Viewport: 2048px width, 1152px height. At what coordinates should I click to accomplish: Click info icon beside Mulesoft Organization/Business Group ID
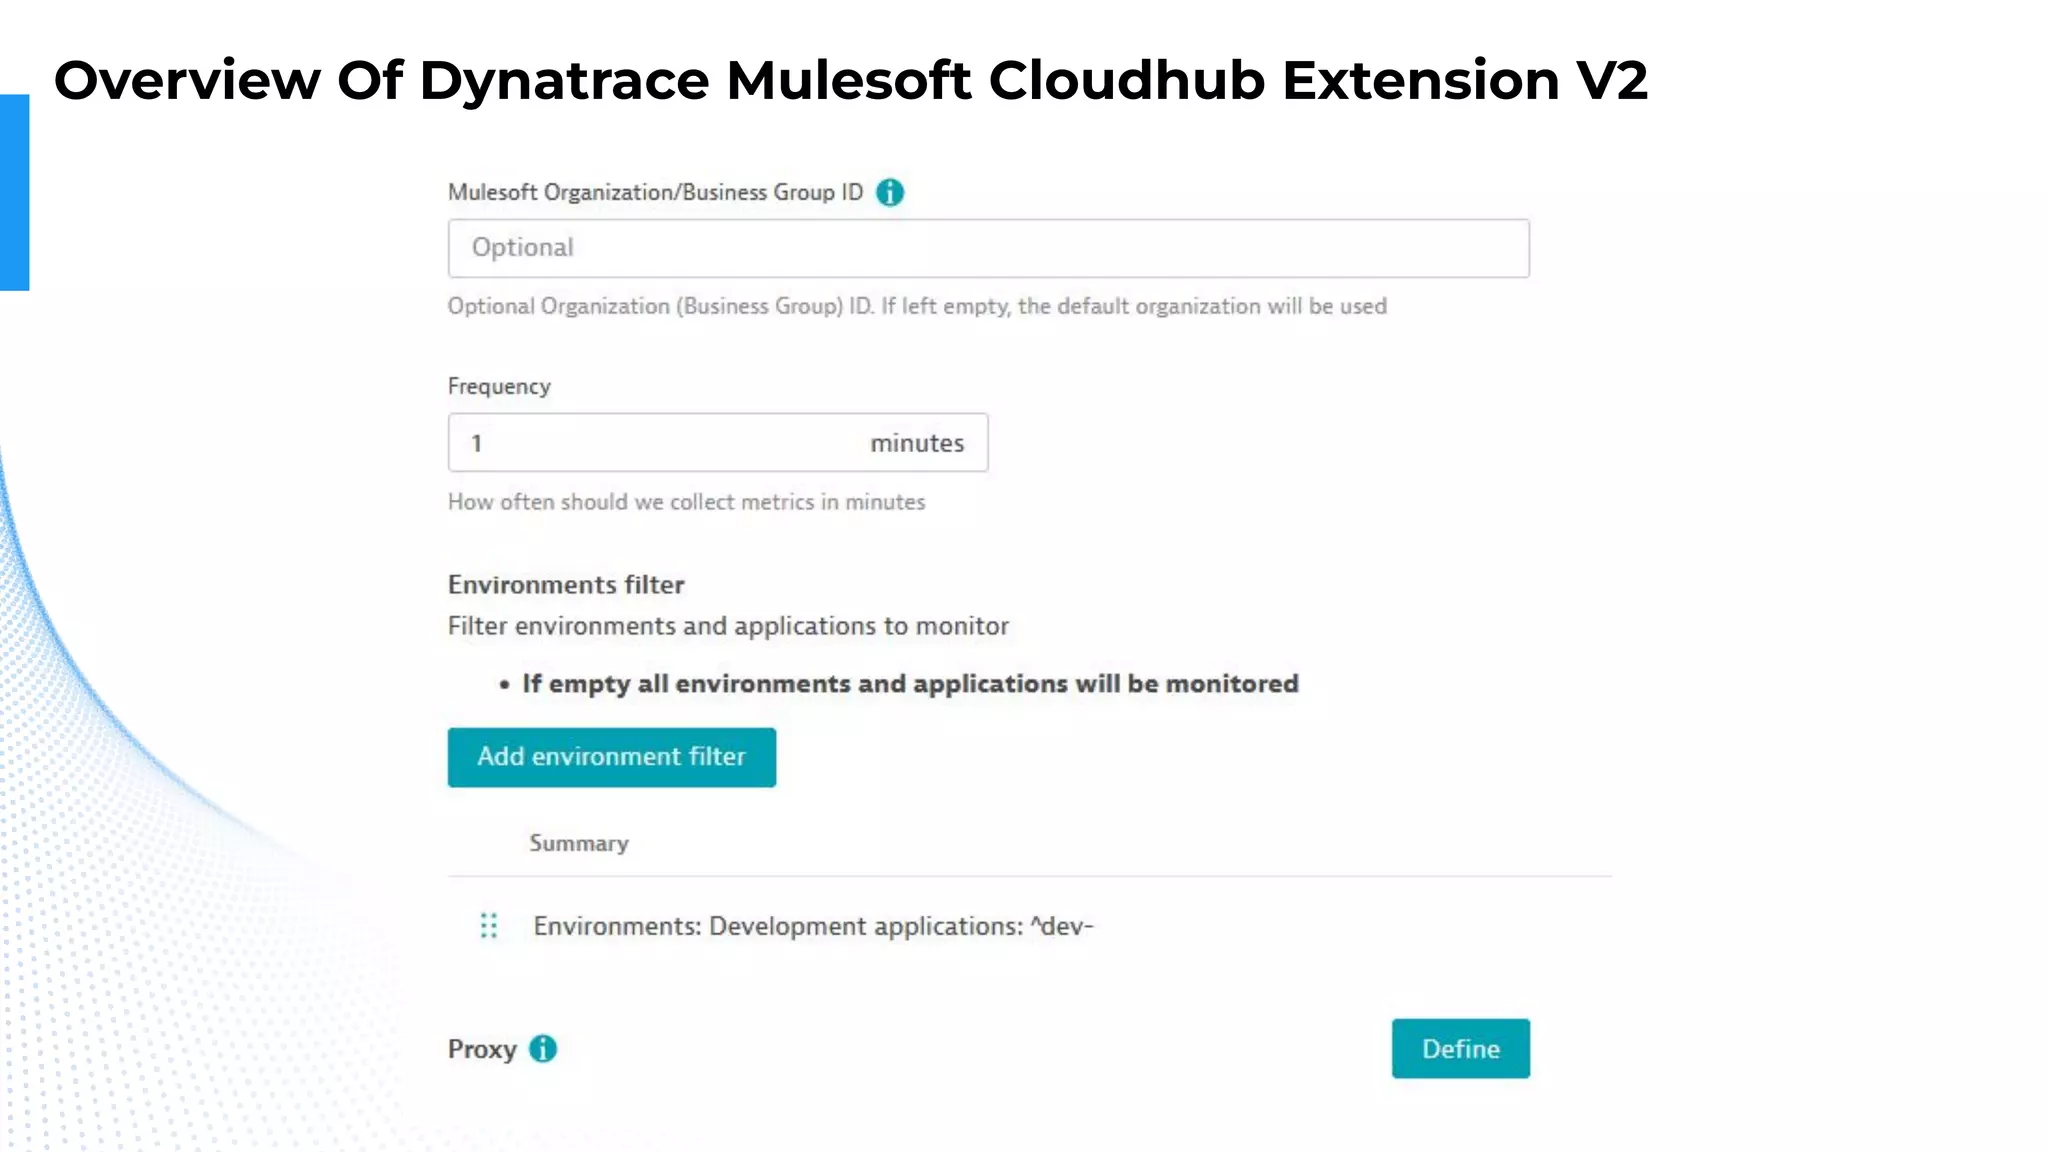click(x=889, y=192)
